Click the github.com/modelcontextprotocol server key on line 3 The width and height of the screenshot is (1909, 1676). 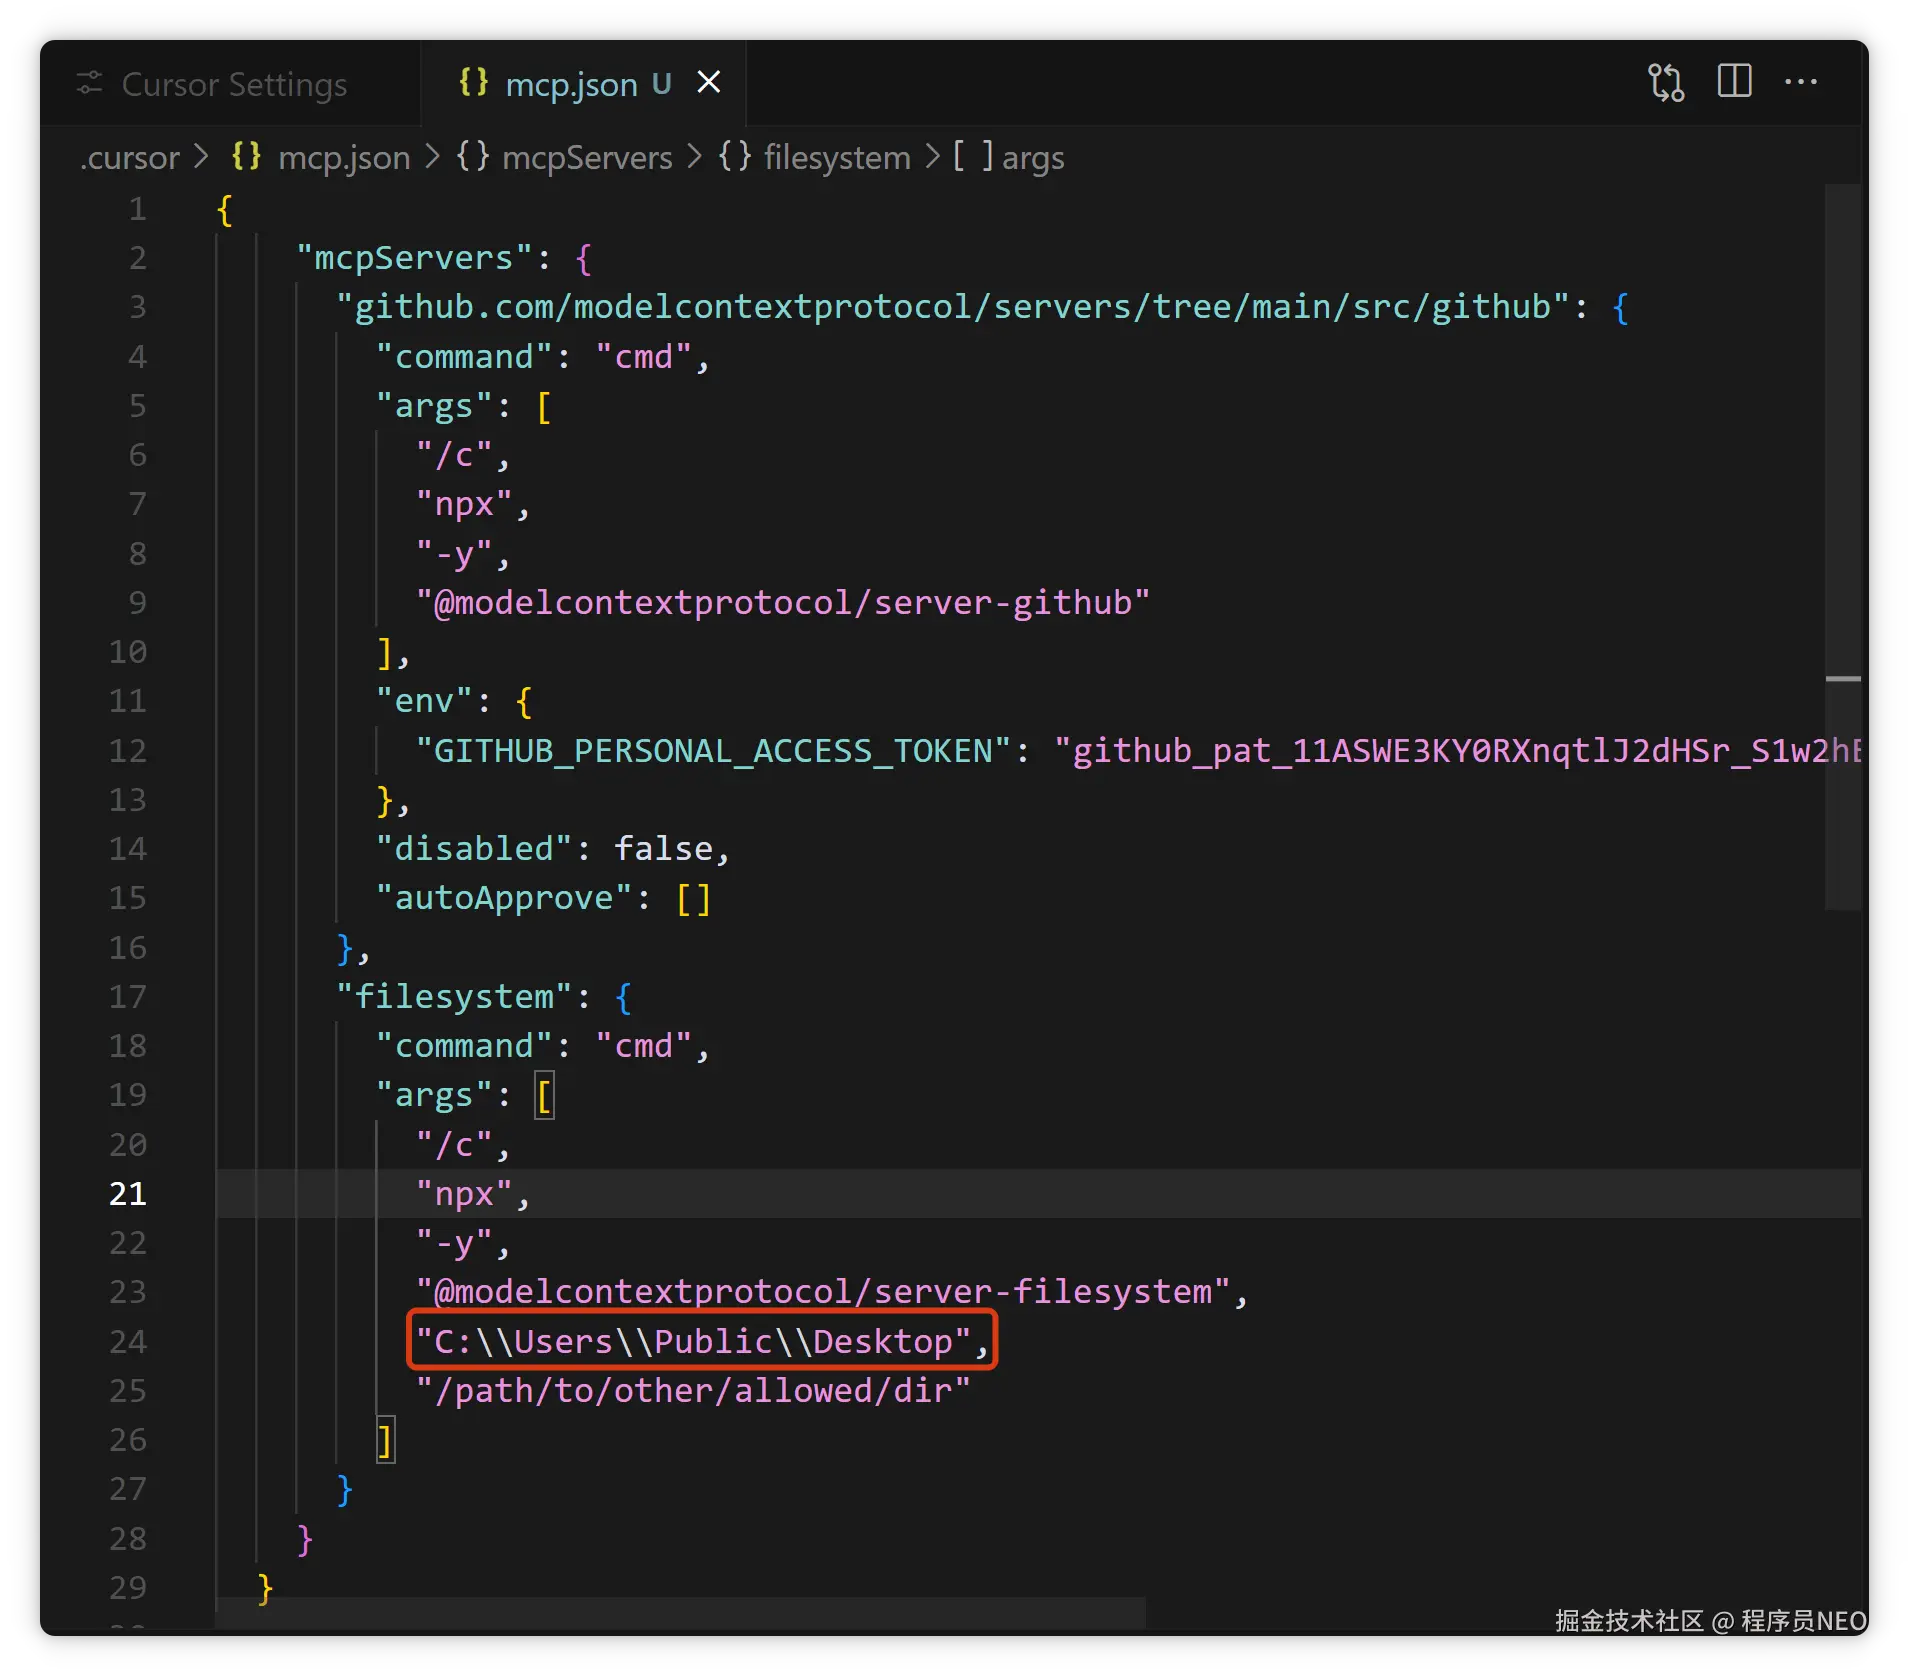tap(953, 307)
